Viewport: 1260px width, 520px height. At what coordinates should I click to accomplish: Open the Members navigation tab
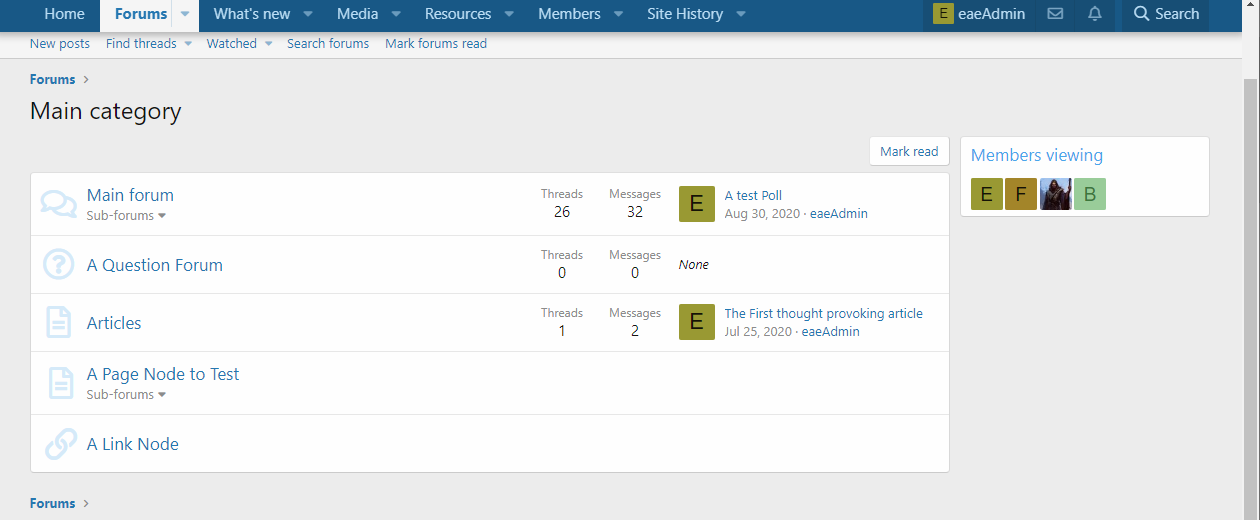click(569, 14)
